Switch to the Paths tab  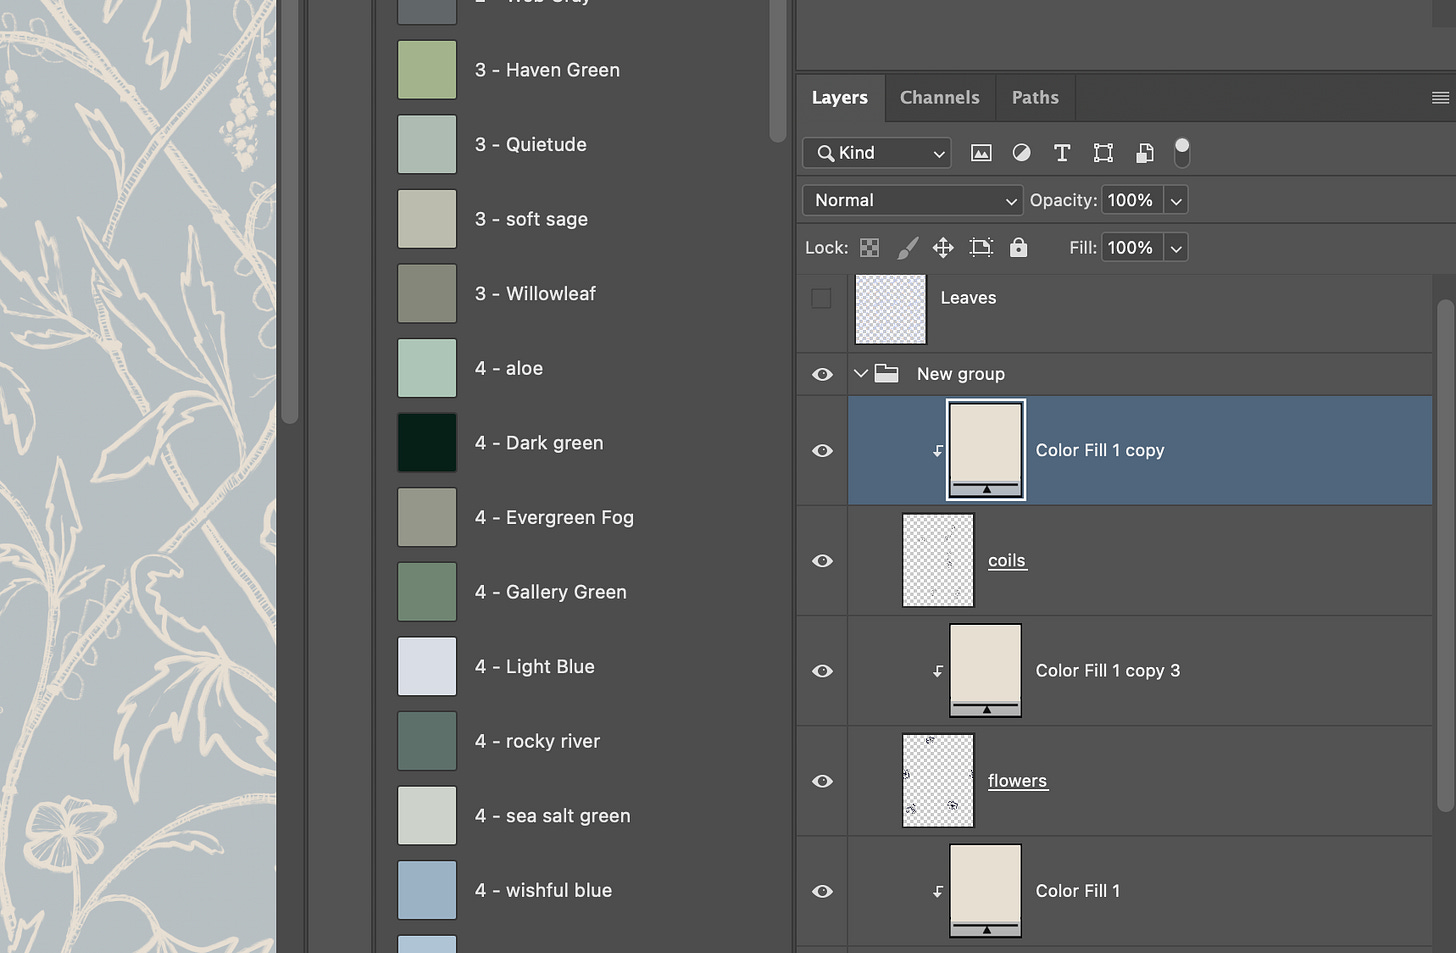[1035, 98]
